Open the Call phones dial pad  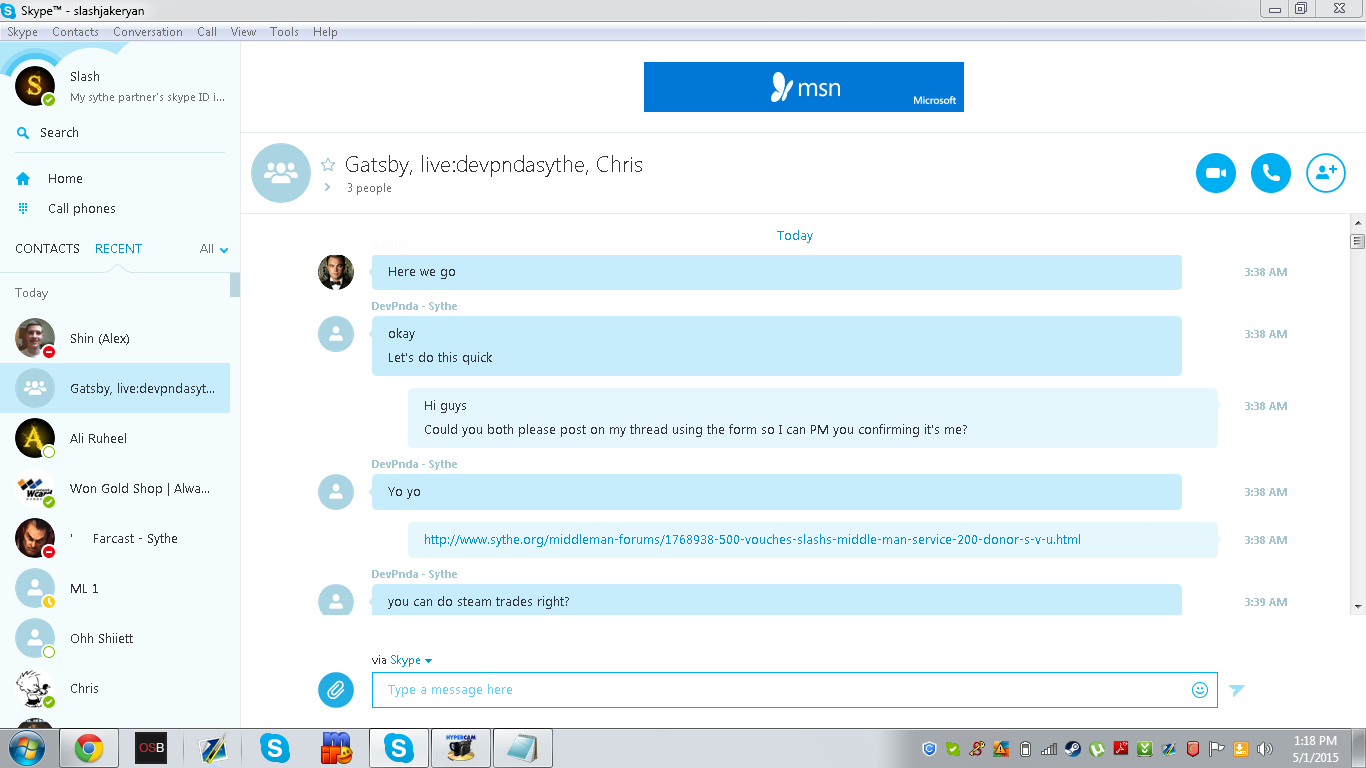click(x=81, y=209)
